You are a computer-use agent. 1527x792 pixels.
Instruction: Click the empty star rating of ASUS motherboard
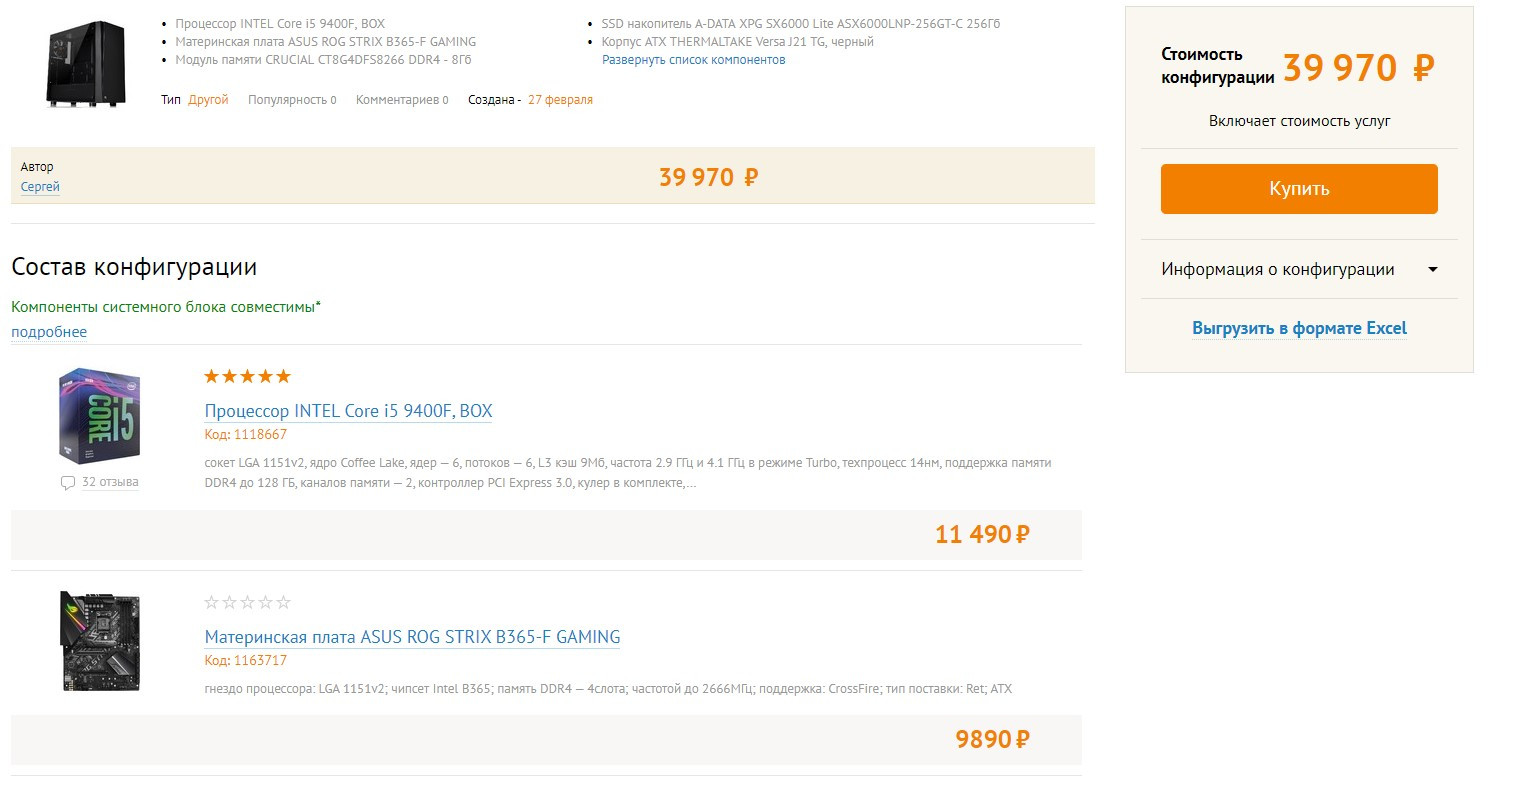pyautogui.click(x=247, y=602)
